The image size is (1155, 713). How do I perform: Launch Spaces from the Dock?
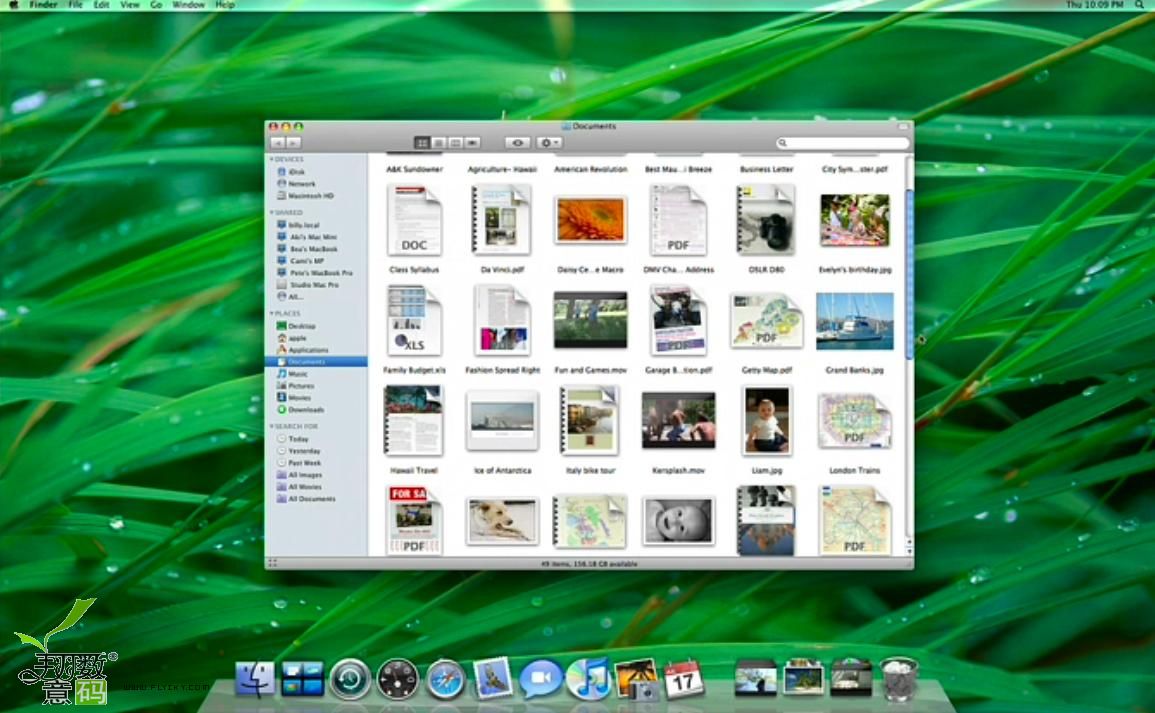point(303,679)
